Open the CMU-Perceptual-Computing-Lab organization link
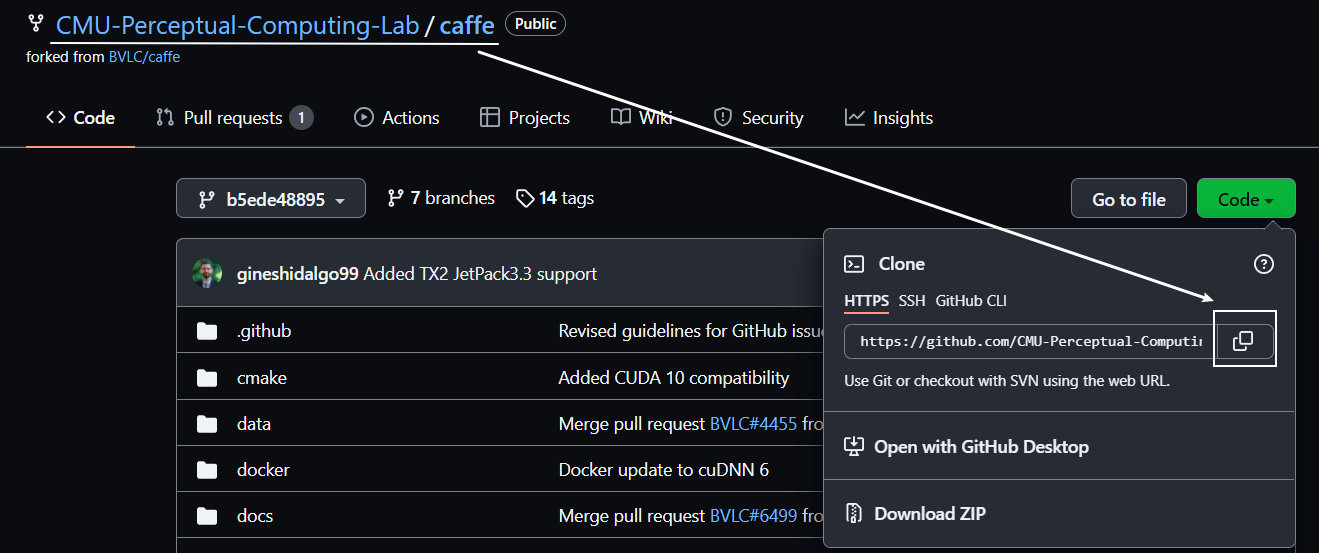The width and height of the screenshot is (1319, 553). 237,25
